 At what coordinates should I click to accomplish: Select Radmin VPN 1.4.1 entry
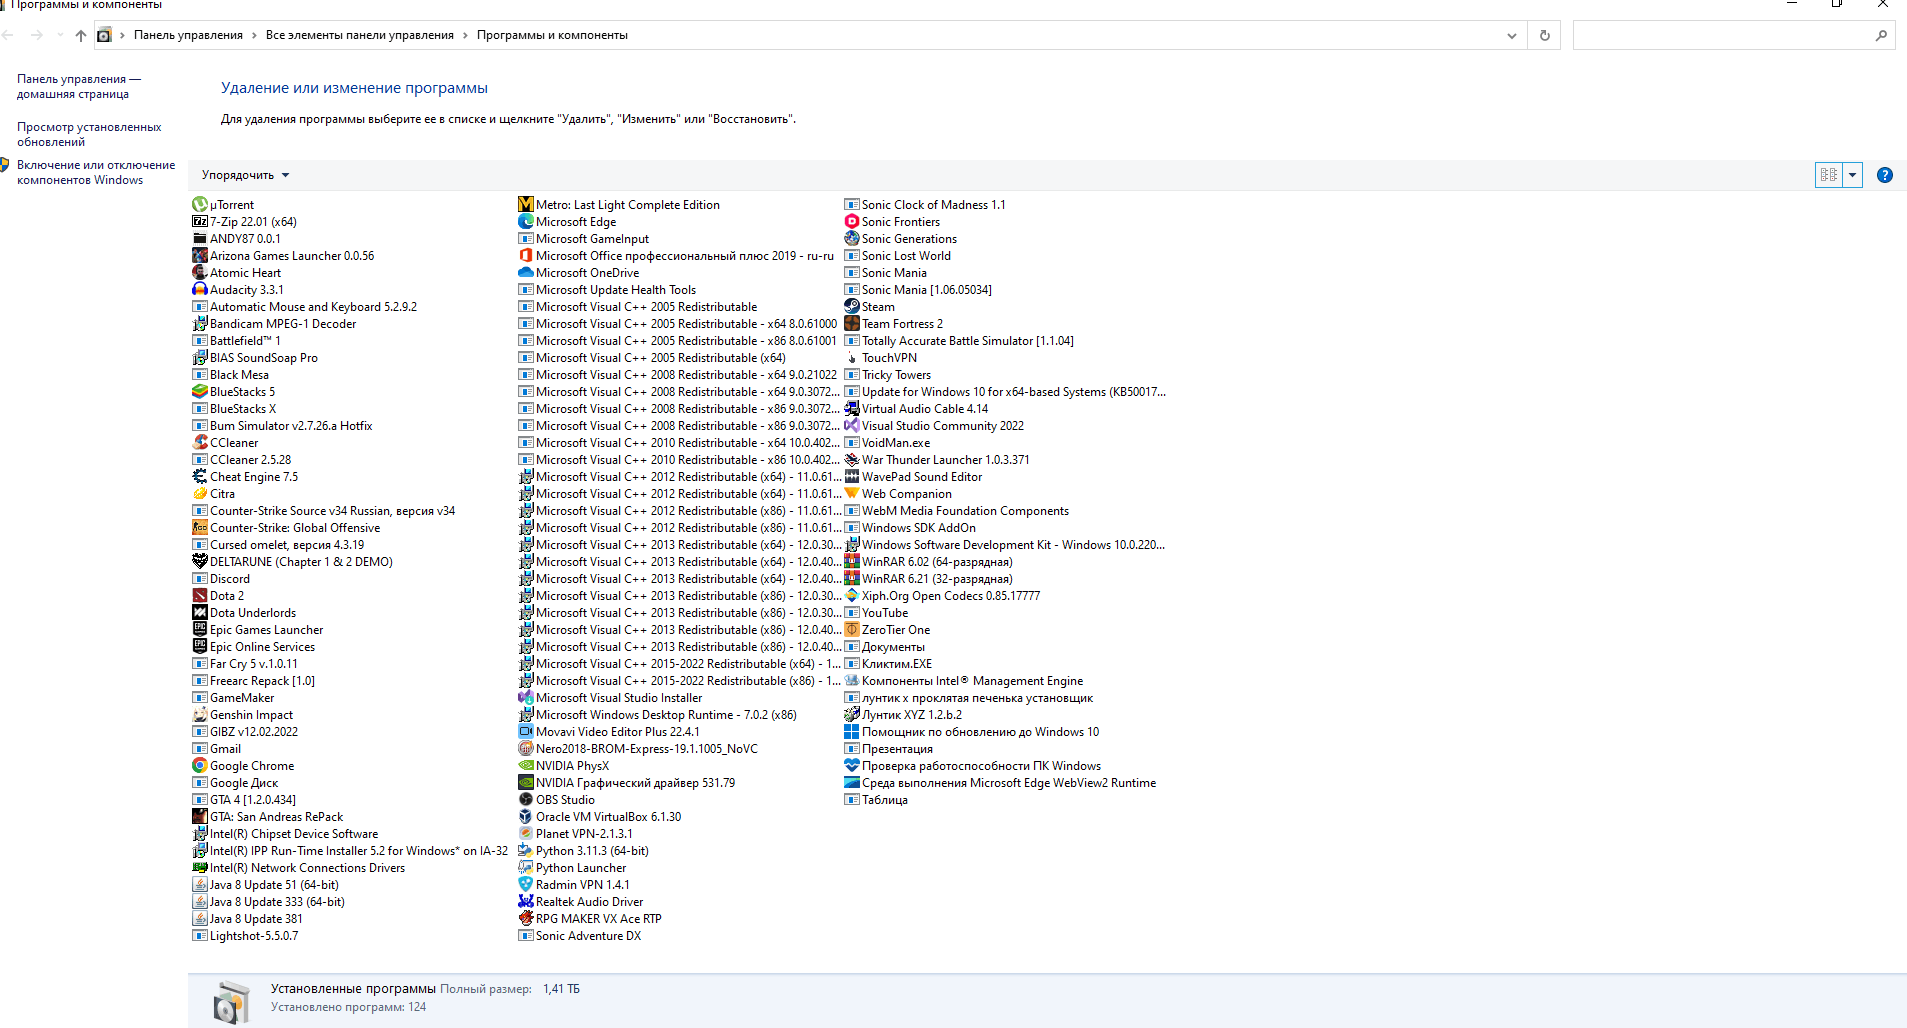pyautogui.click(x=575, y=884)
